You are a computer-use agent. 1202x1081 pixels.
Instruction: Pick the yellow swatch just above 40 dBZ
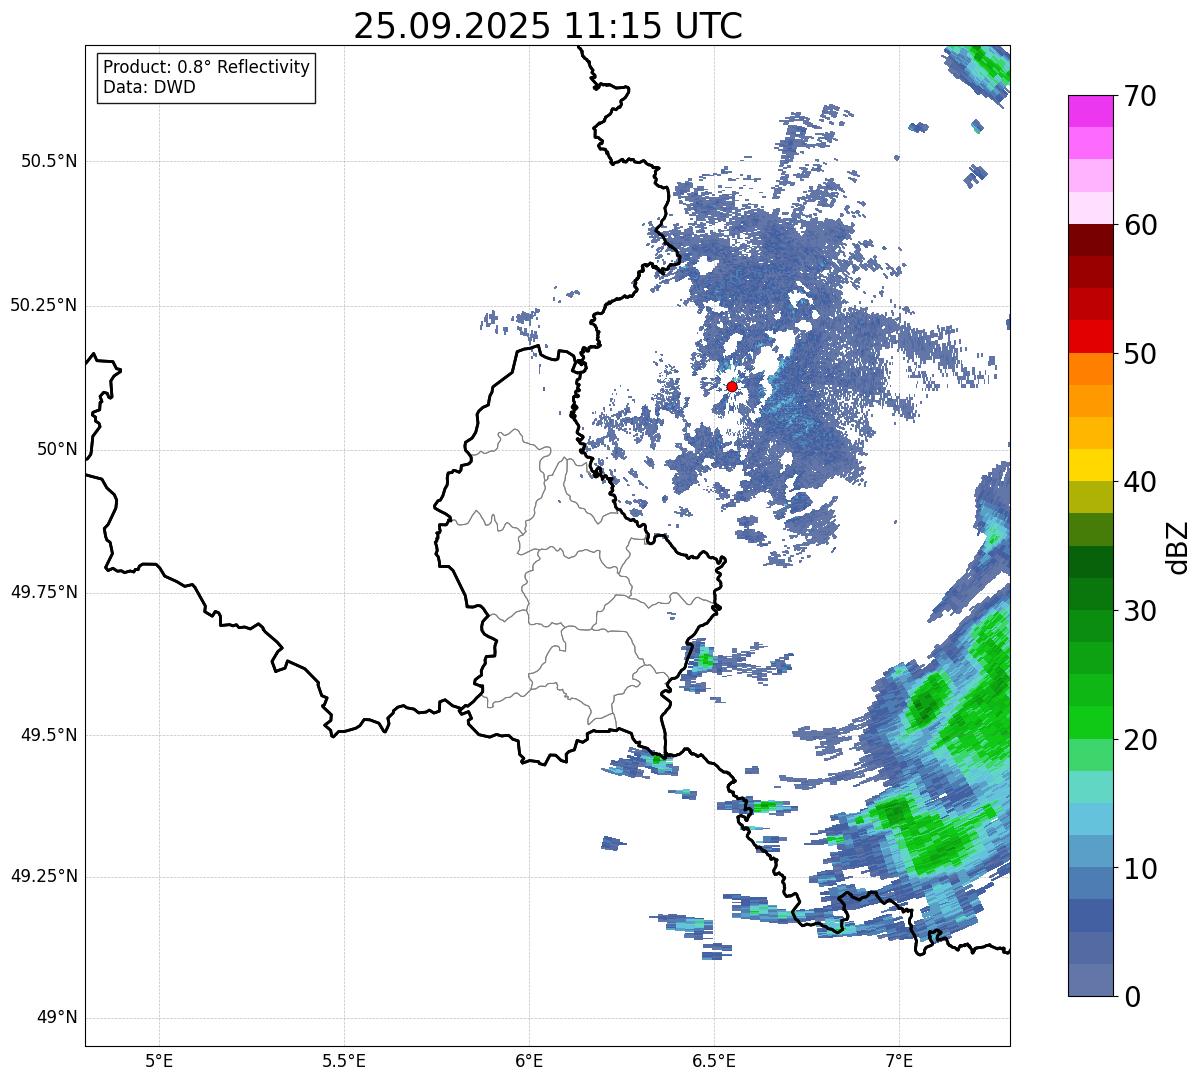pyautogui.click(x=1091, y=466)
